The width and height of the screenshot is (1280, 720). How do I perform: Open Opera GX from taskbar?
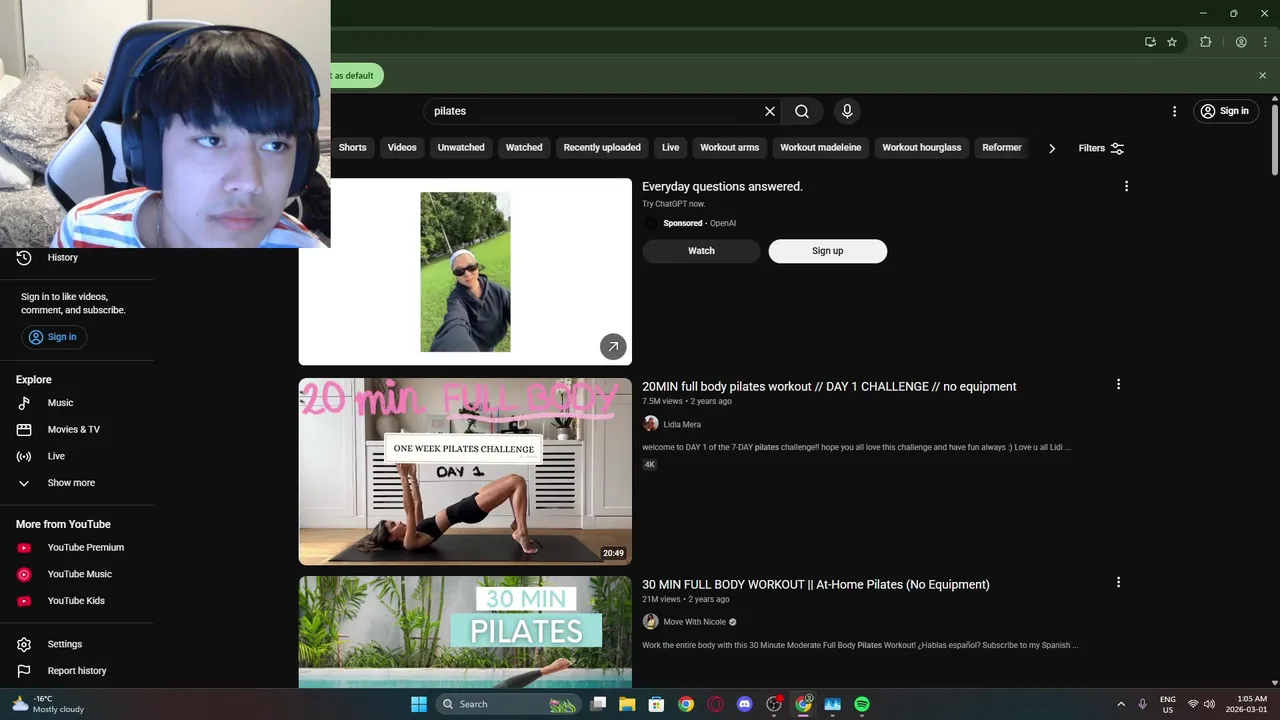[x=715, y=704]
